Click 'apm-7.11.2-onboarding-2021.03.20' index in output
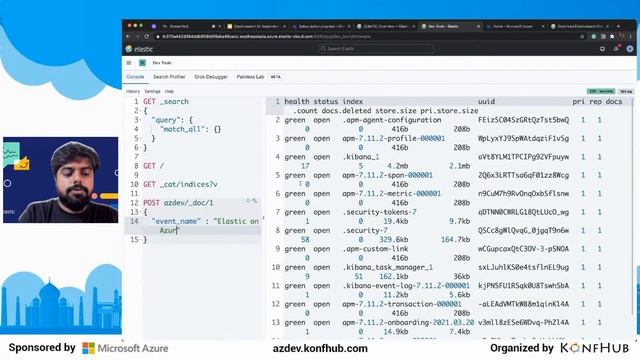The width and height of the screenshot is (640, 360). [408, 322]
